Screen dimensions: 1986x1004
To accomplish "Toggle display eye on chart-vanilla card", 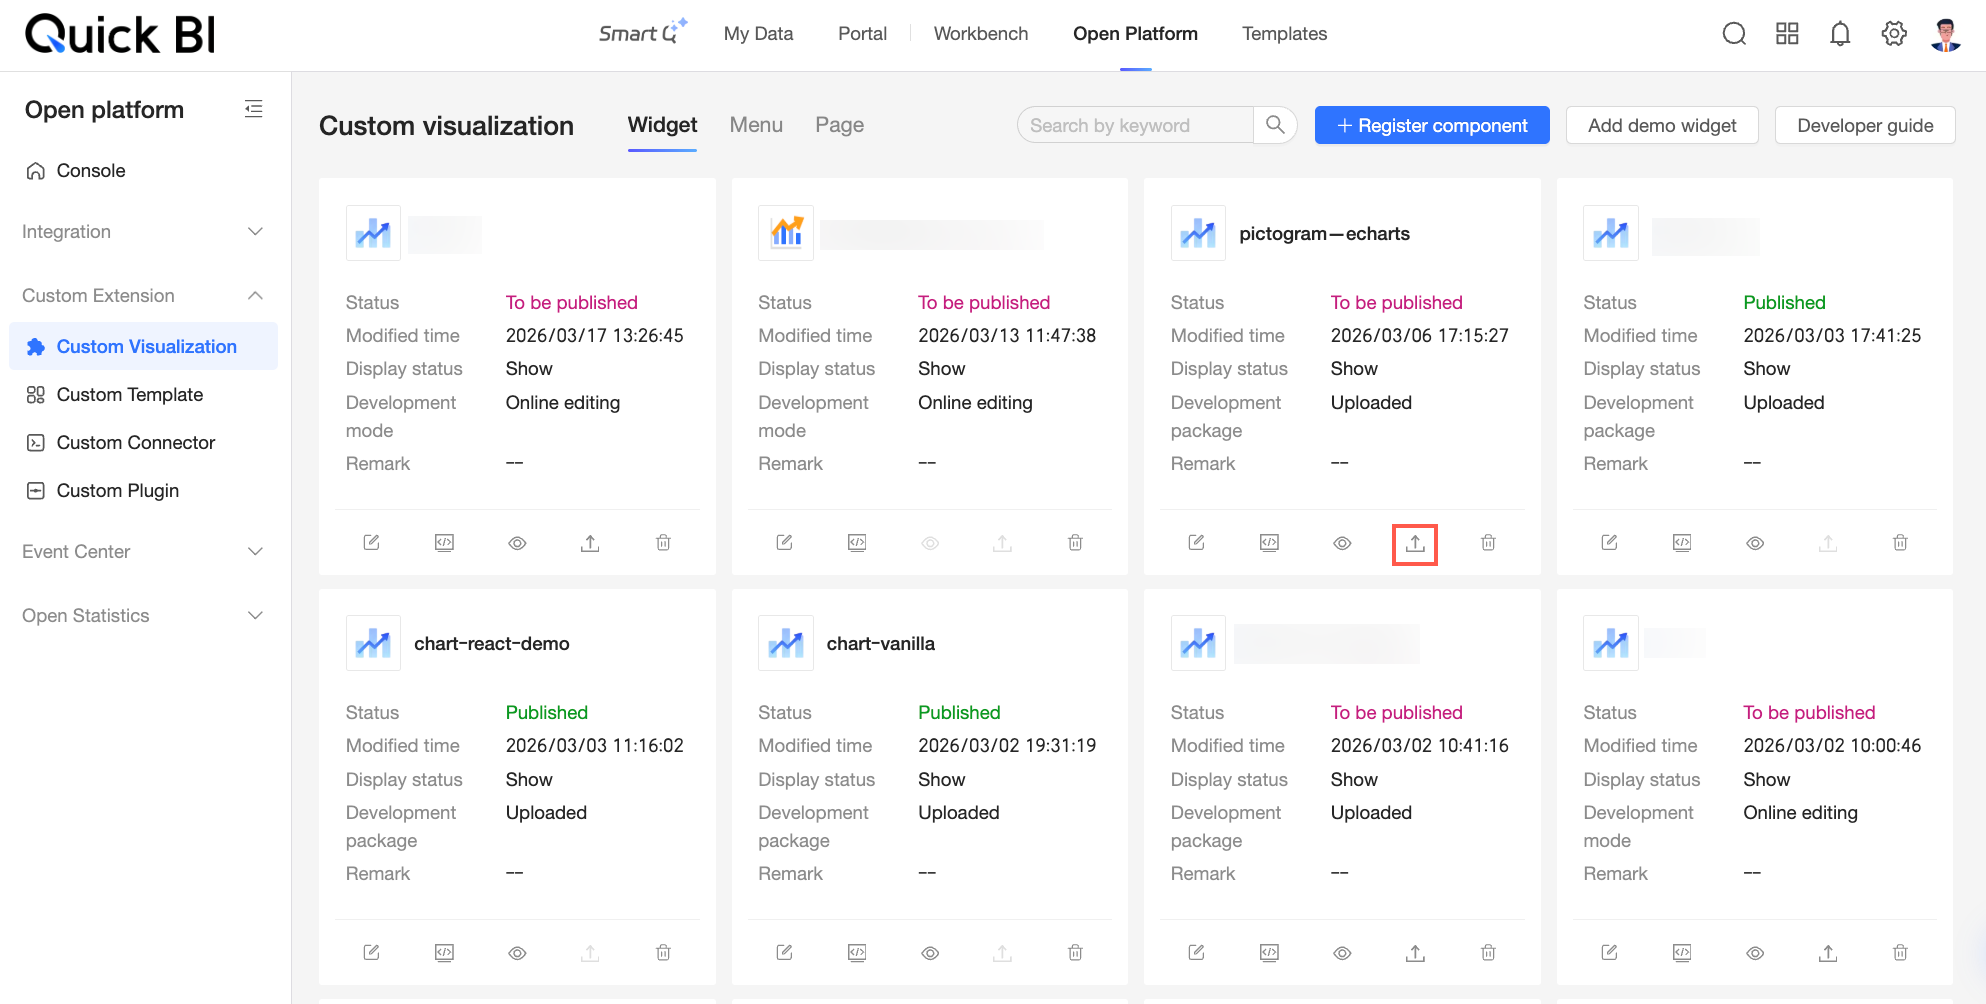I will click(930, 953).
